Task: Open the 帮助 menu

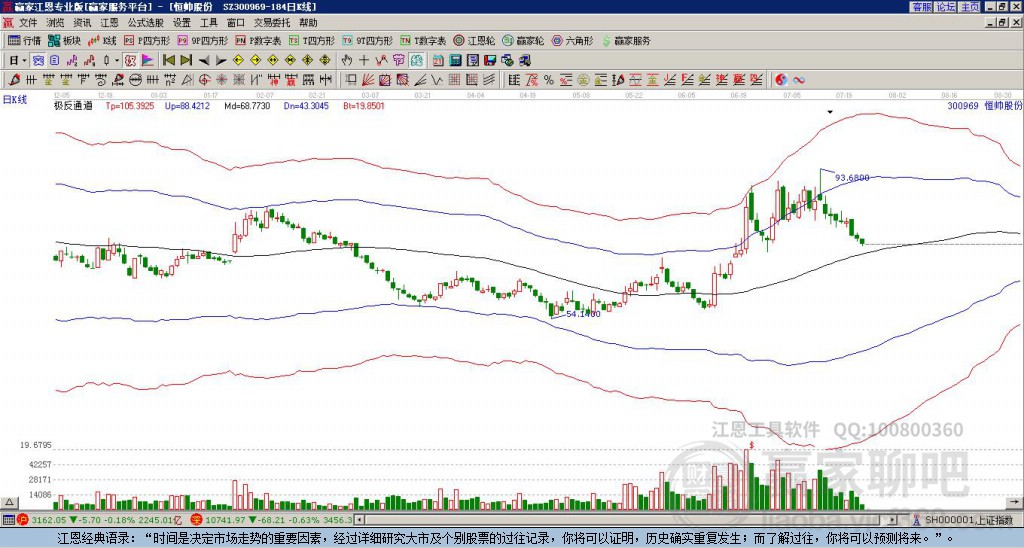Action: (x=308, y=23)
